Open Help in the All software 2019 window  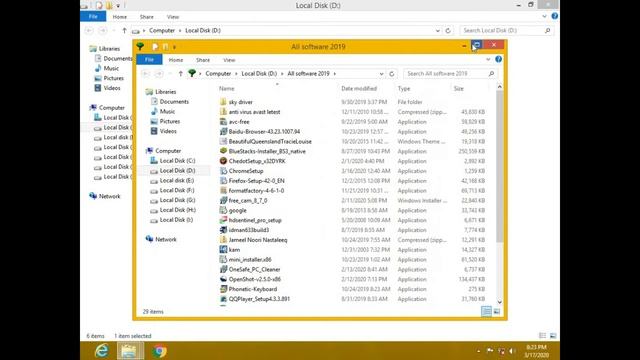pyautogui.click(x=498, y=59)
